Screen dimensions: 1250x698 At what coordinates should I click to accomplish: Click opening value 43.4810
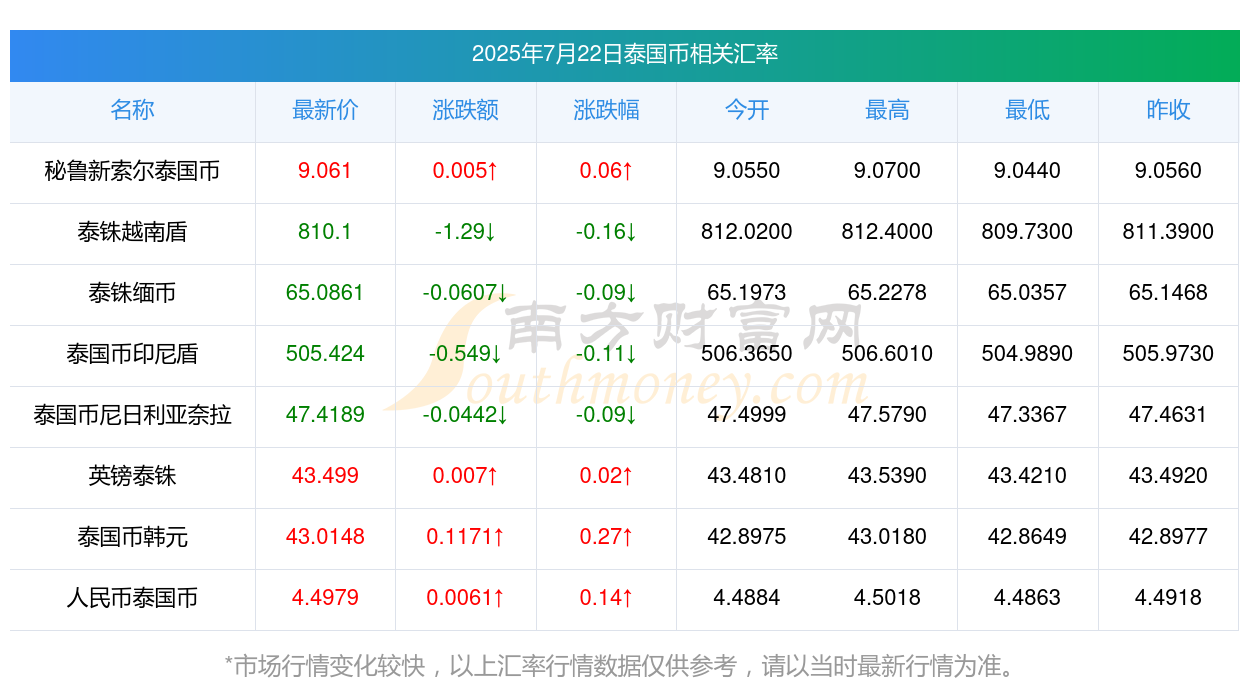(747, 476)
